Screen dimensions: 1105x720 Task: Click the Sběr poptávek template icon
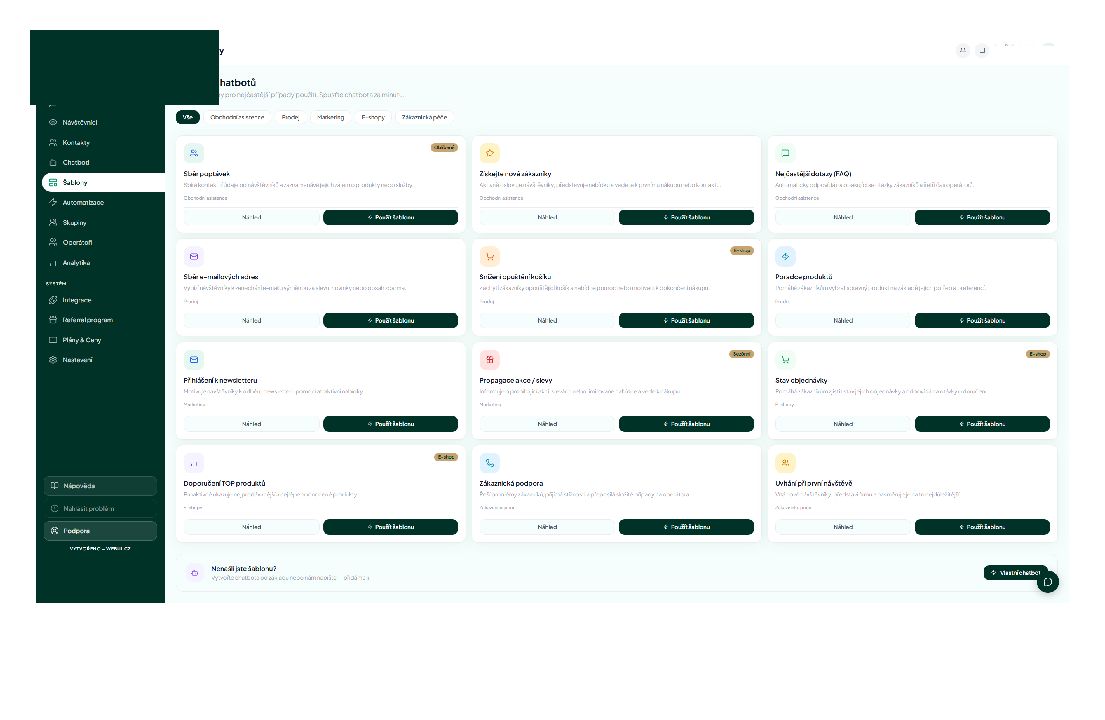[x=194, y=153]
